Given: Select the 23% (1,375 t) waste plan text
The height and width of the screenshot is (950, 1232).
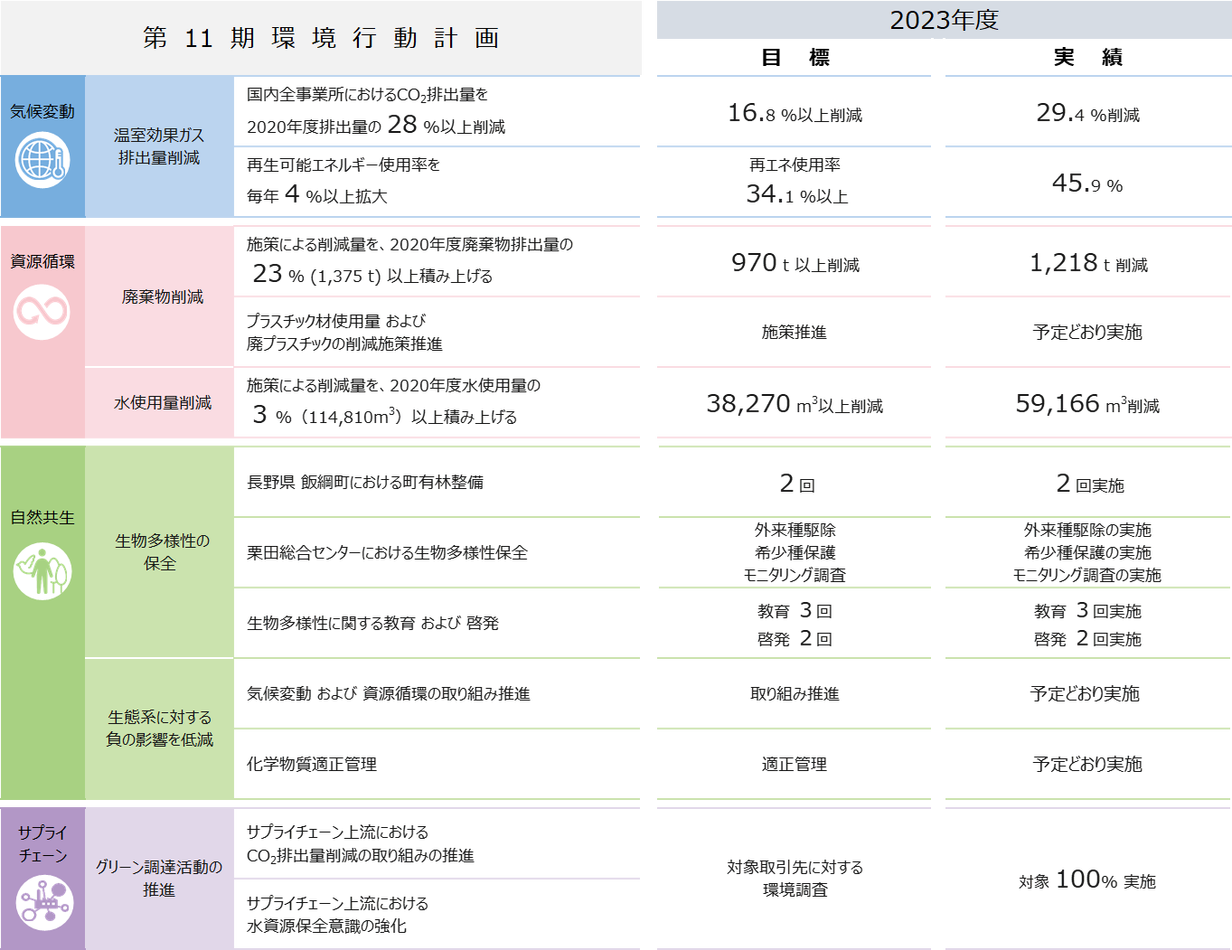Looking at the screenshot, I should coord(410,260).
